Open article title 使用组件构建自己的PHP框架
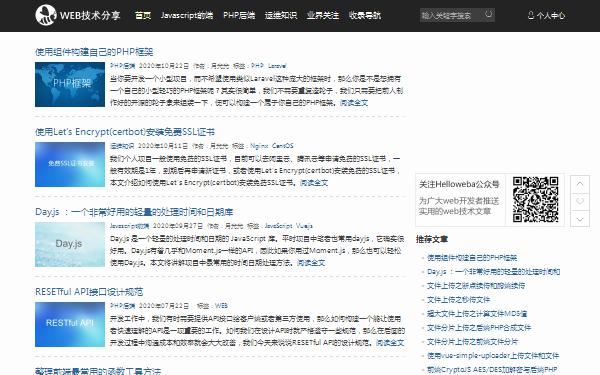Screen dimensions: 600x375 [94, 52]
